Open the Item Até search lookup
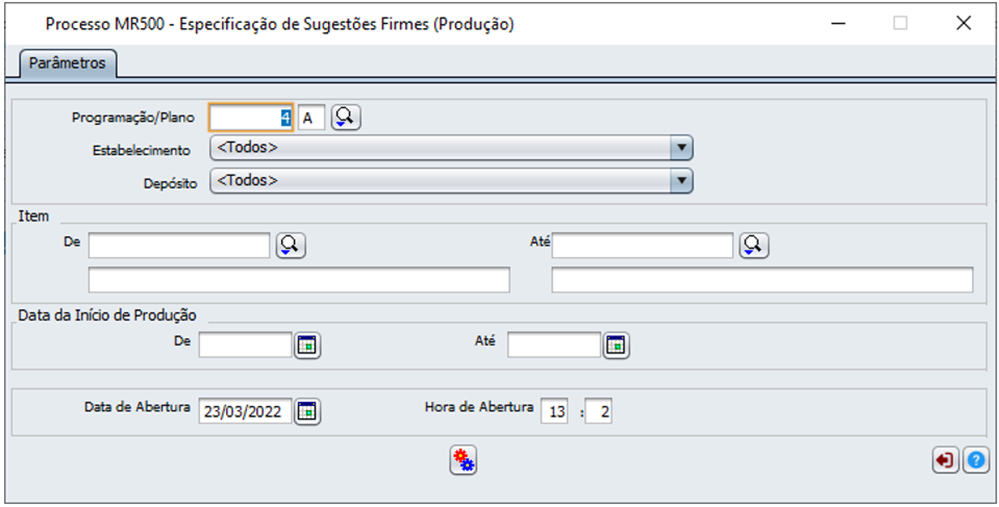The height and width of the screenshot is (507, 999). coord(754,245)
